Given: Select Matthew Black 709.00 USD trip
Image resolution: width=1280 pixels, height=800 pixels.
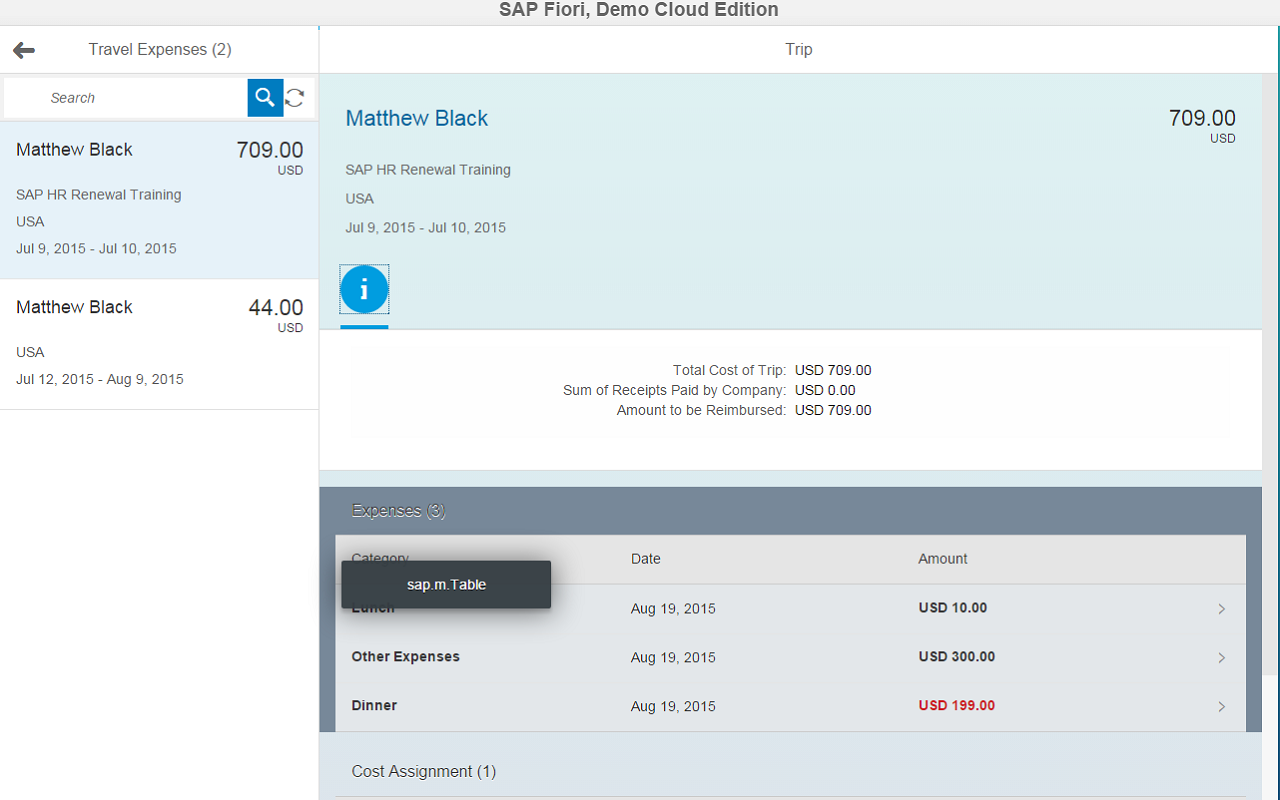Looking at the screenshot, I should [159, 199].
